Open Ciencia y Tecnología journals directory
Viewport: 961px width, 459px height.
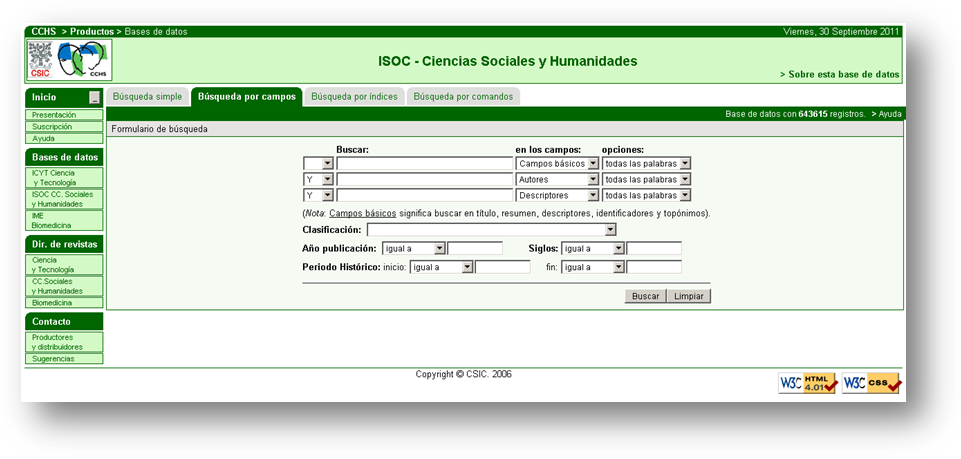click(x=64, y=265)
